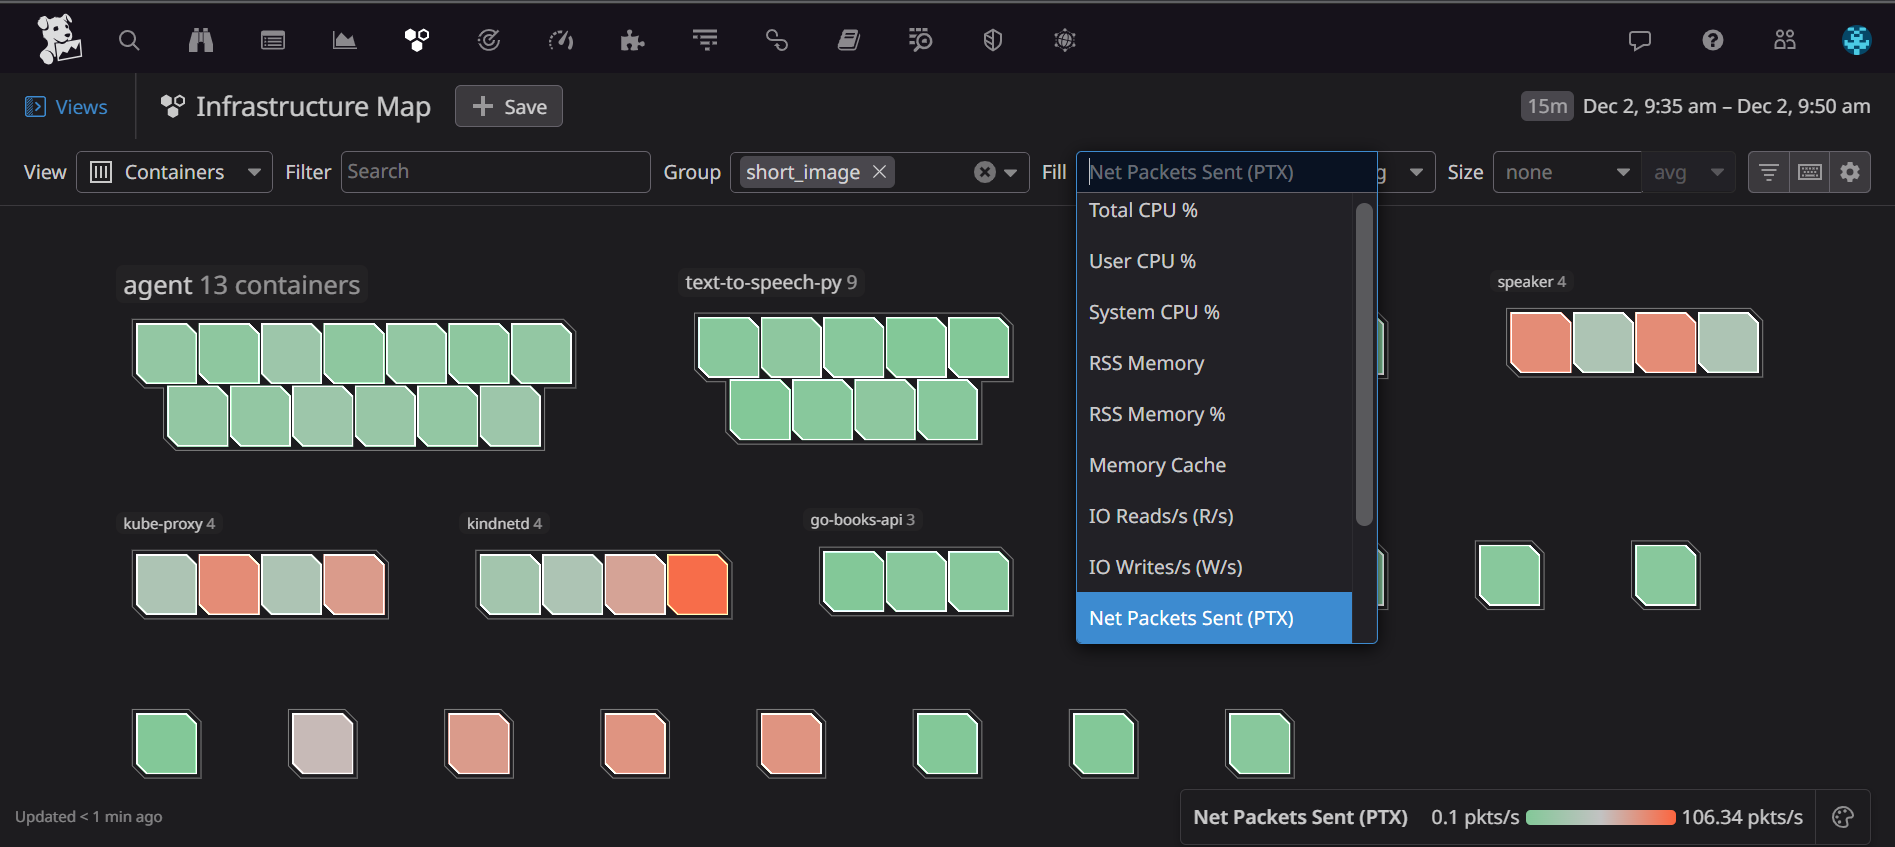Select IO Writes/s (W/s) fill option
1895x847 pixels.
pyautogui.click(x=1214, y=567)
